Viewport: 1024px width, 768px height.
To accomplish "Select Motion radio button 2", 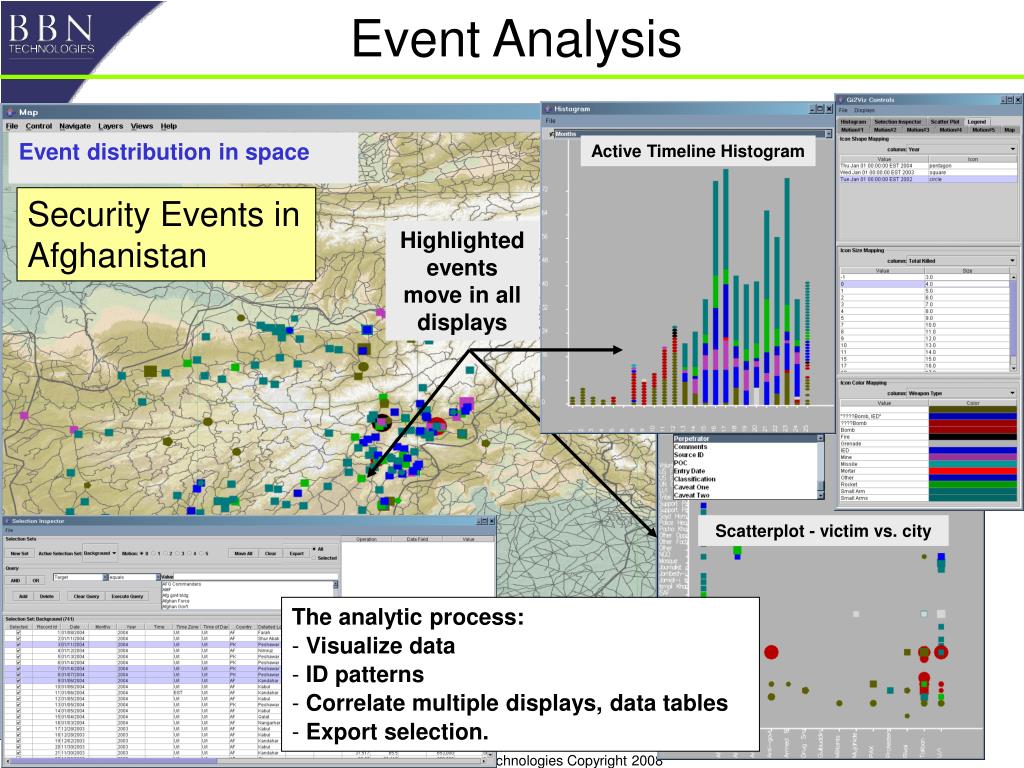I will [x=166, y=553].
